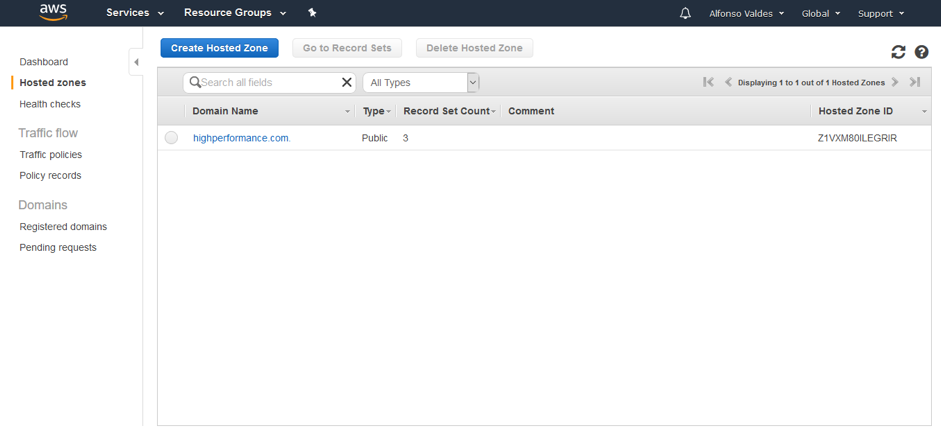Go to Health checks in sidebar
Image resolution: width=941 pixels, height=431 pixels.
pos(50,104)
